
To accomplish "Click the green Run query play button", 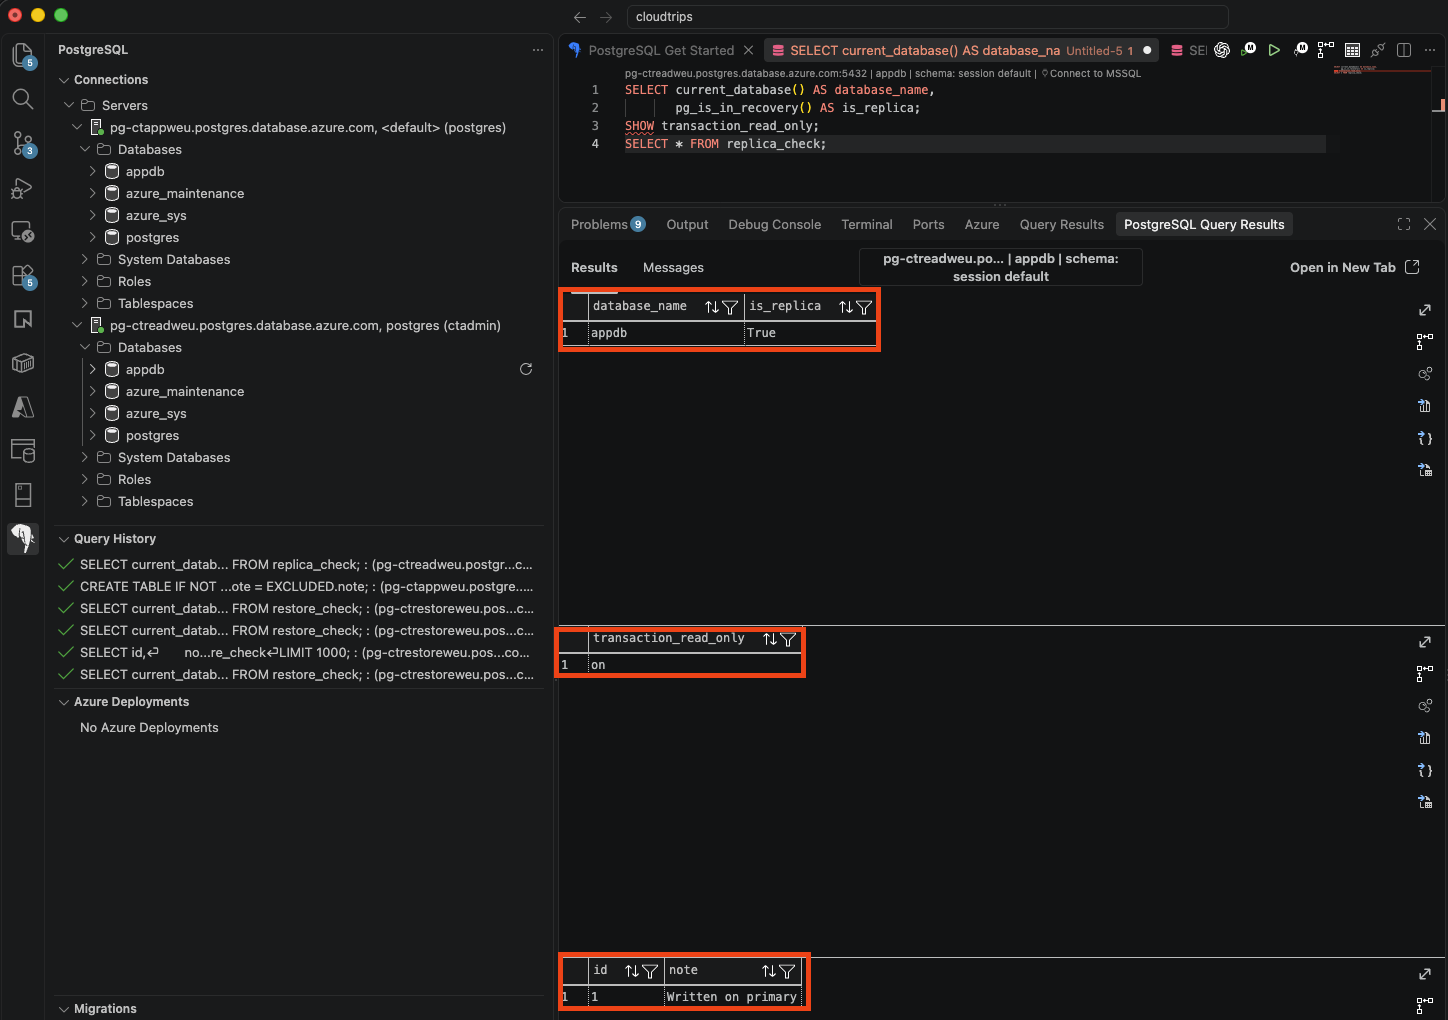I will pos(1274,50).
